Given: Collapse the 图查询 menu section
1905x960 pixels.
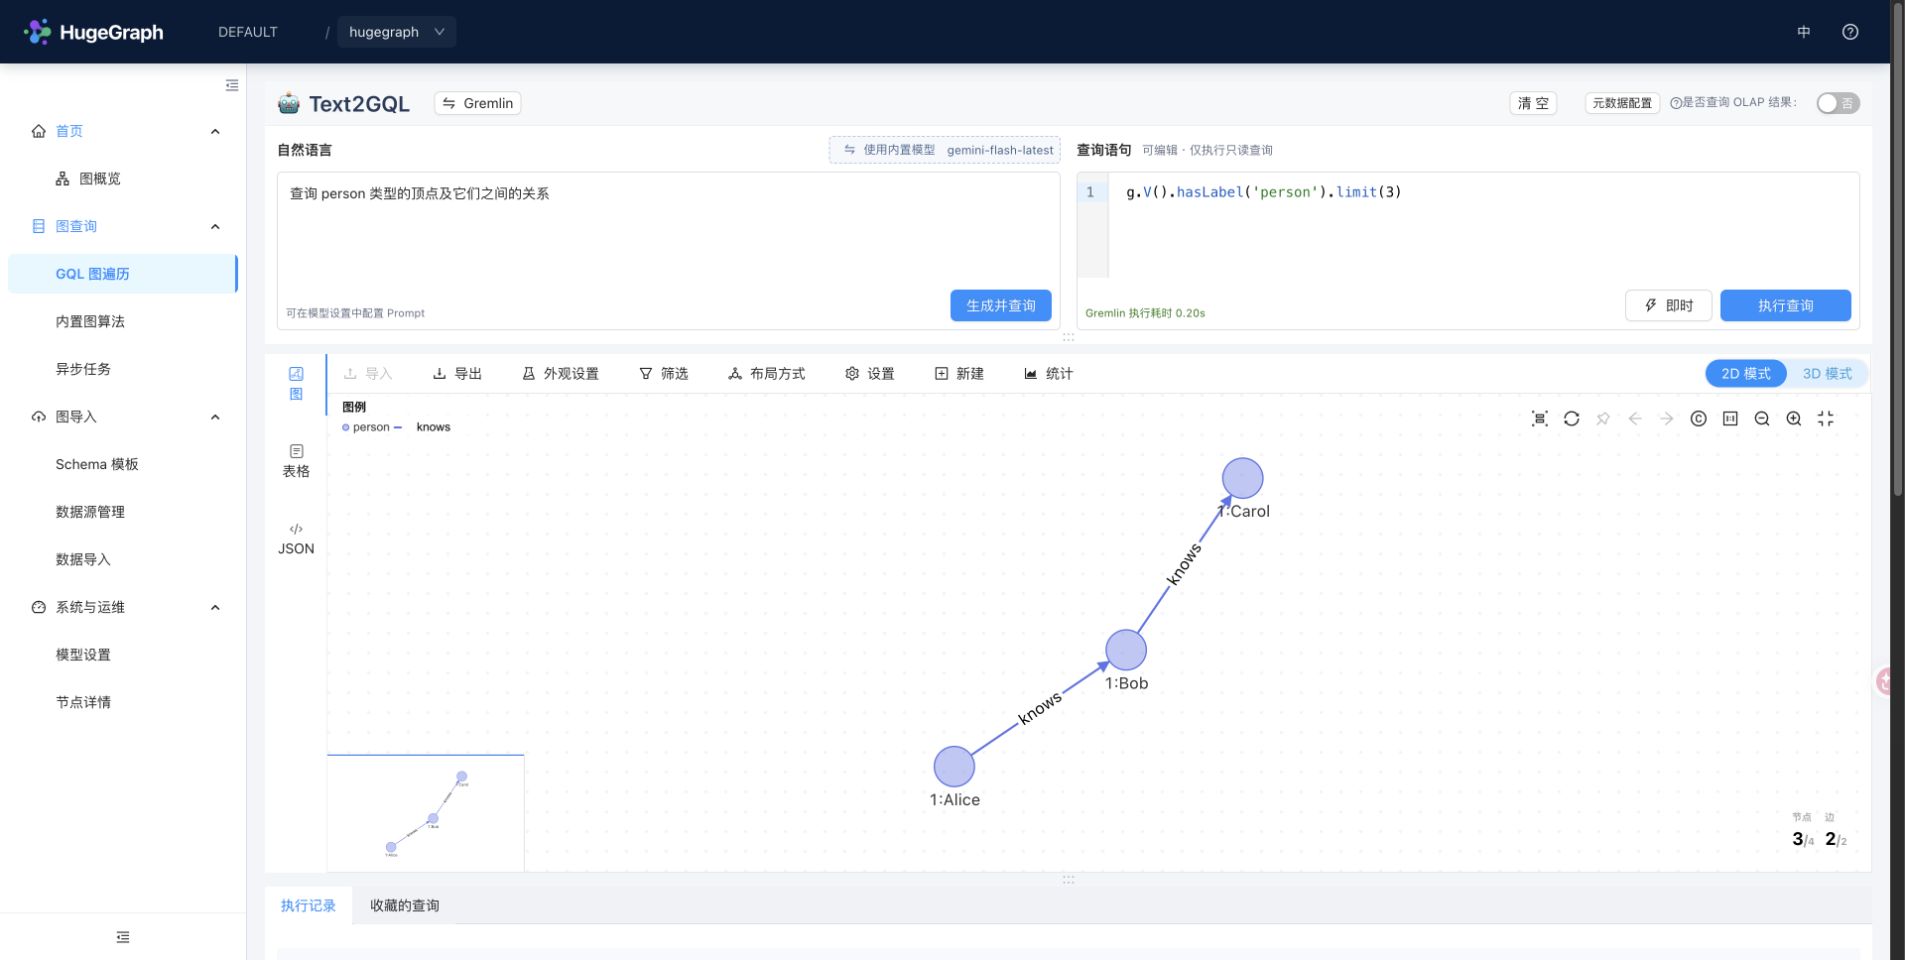Looking at the screenshot, I should [x=215, y=226].
